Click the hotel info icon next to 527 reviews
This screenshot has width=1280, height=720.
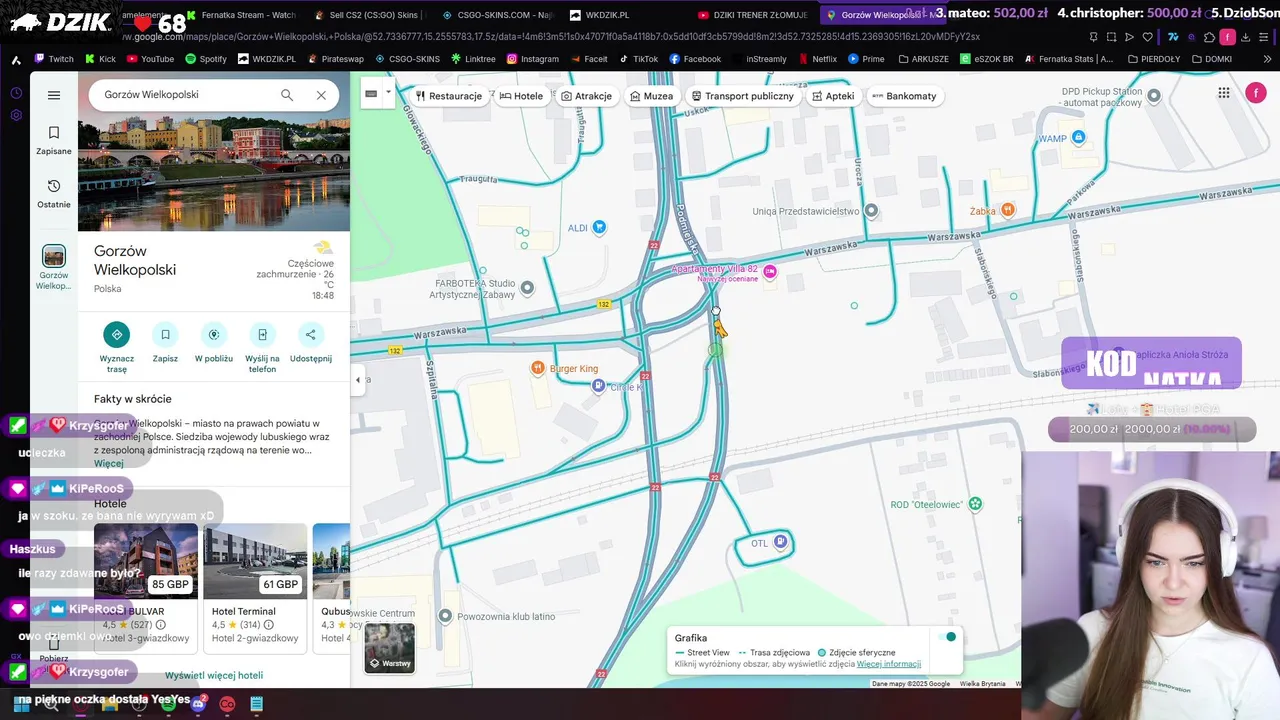coord(161,625)
